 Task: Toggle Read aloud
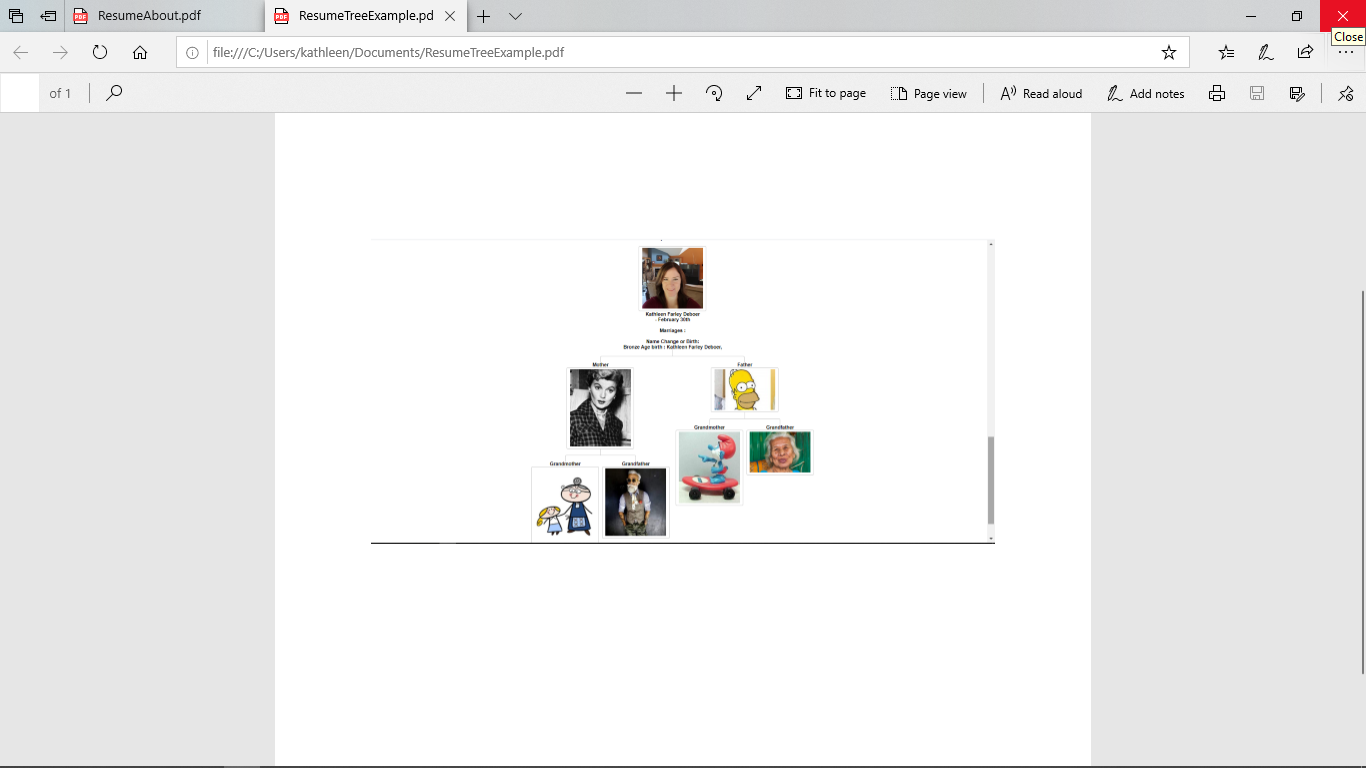click(x=1041, y=93)
